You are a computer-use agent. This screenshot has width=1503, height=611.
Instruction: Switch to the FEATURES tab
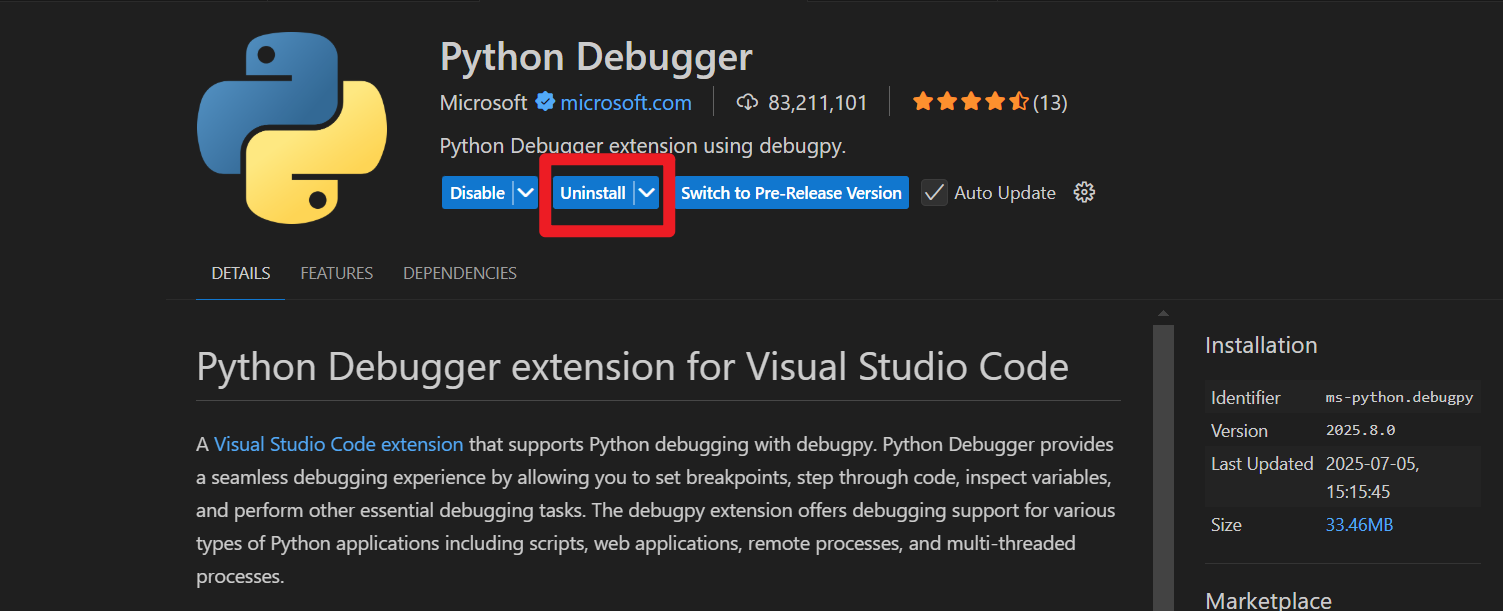pos(336,272)
